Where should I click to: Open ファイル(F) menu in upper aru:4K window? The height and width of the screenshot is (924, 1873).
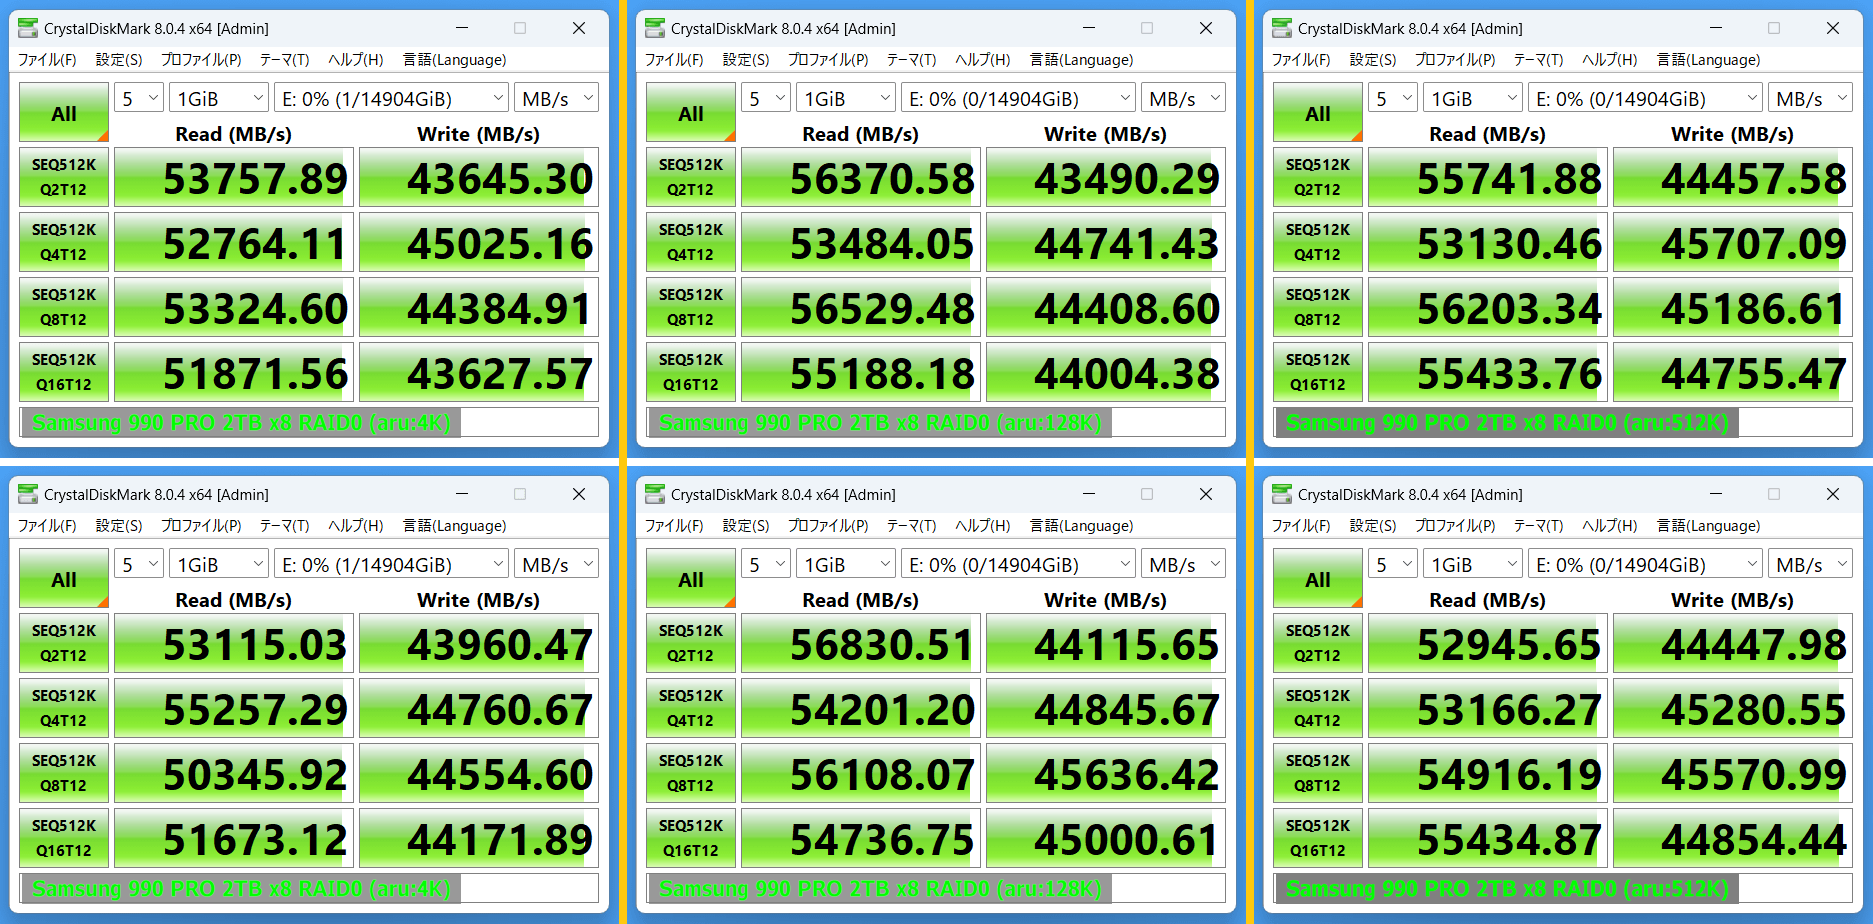click(47, 60)
